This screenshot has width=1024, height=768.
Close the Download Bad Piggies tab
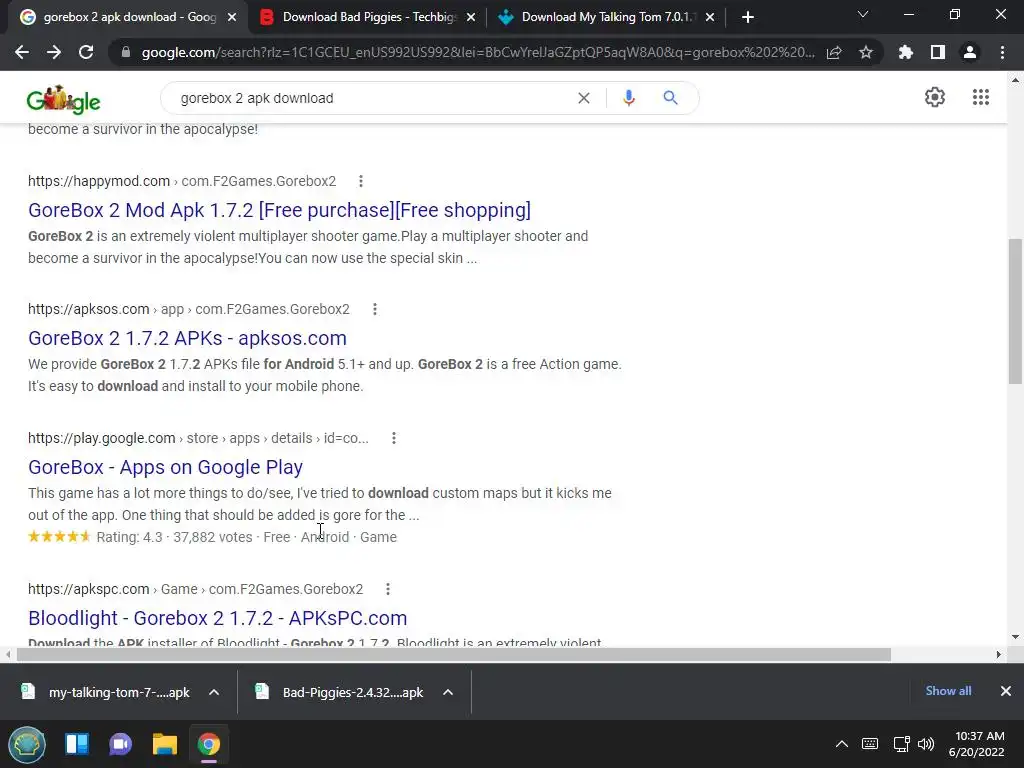tap(471, 18)
